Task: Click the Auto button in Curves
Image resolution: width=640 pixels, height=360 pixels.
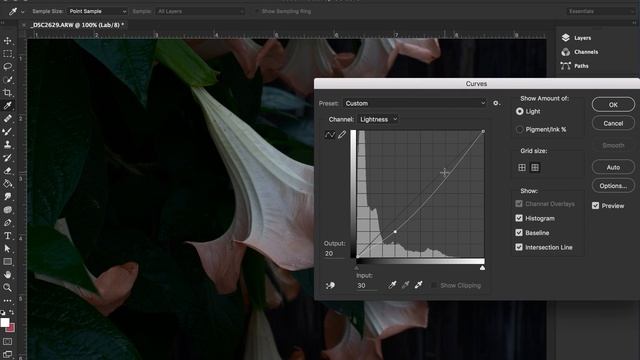Action: click(613, 167)
